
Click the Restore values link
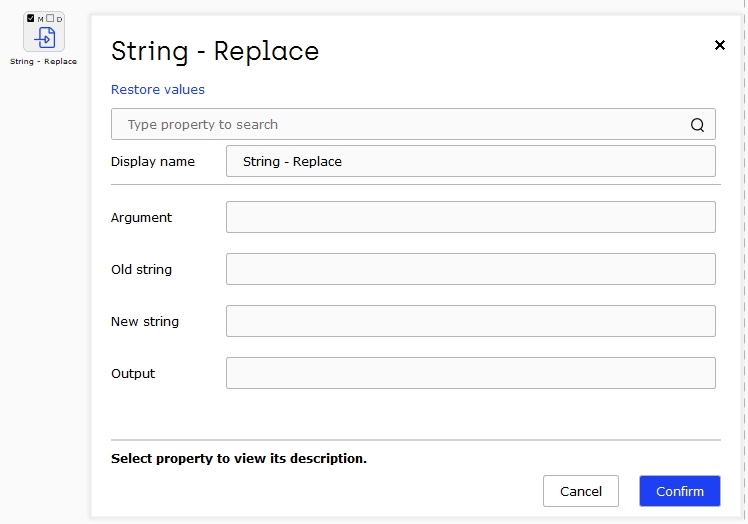pos(158,89)
